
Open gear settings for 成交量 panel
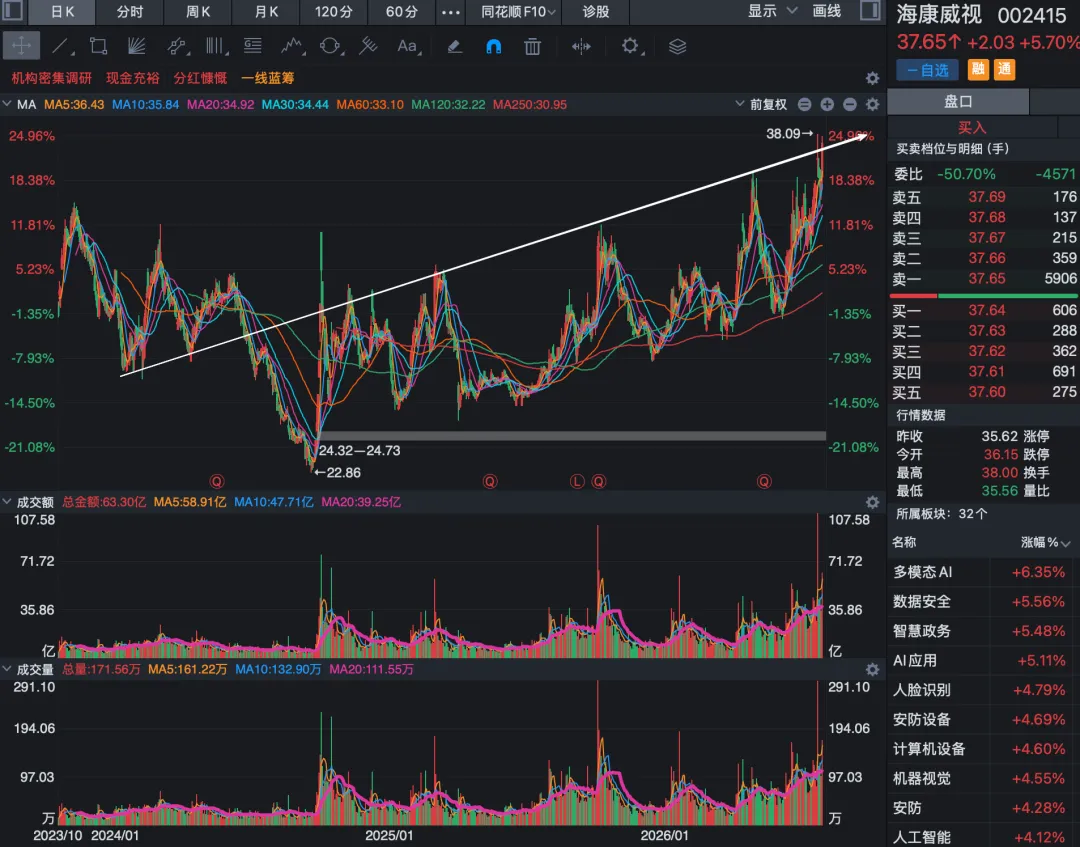coord(872,669)
